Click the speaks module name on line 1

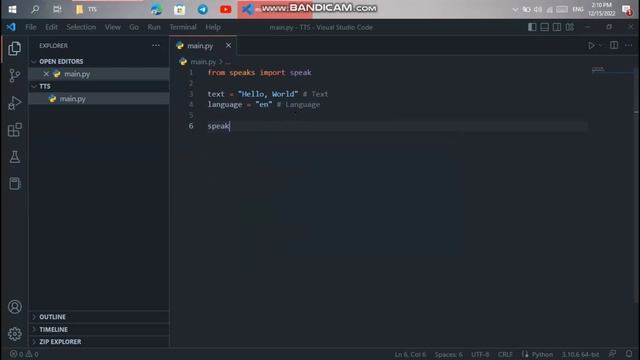click(242, 73)
